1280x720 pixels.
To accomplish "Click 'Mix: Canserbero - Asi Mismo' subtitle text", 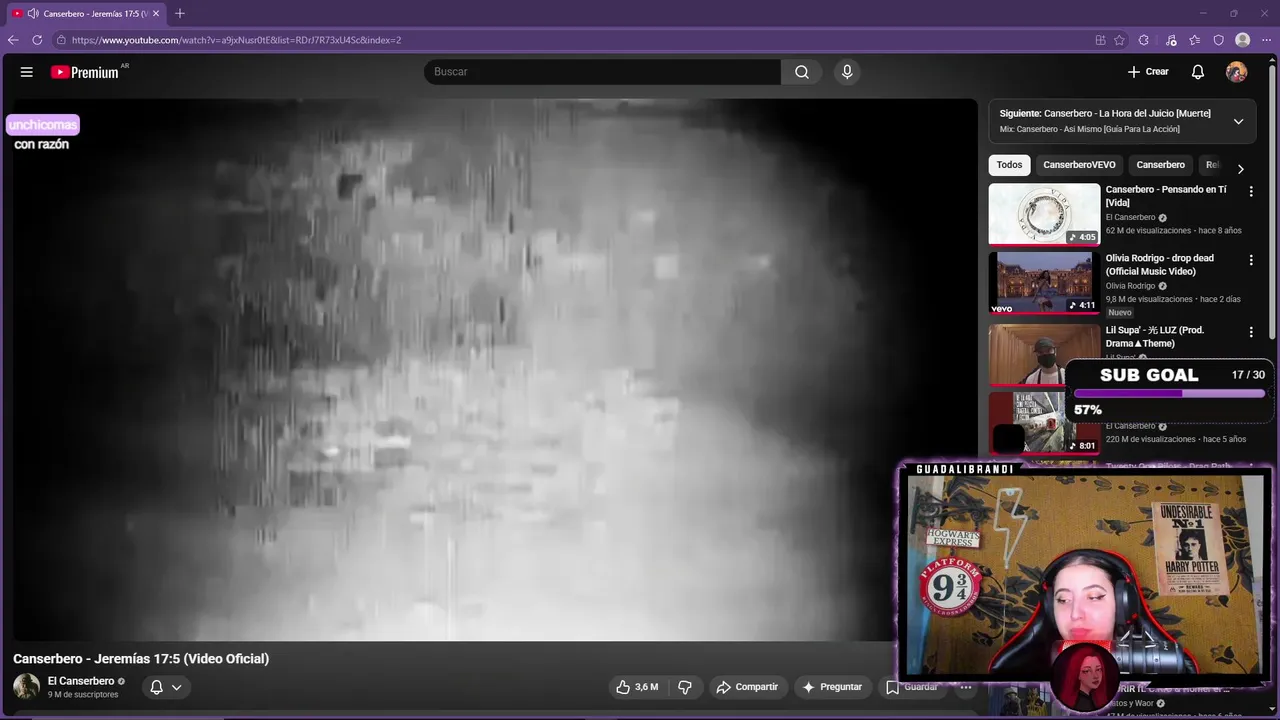I will (1090, 129).
